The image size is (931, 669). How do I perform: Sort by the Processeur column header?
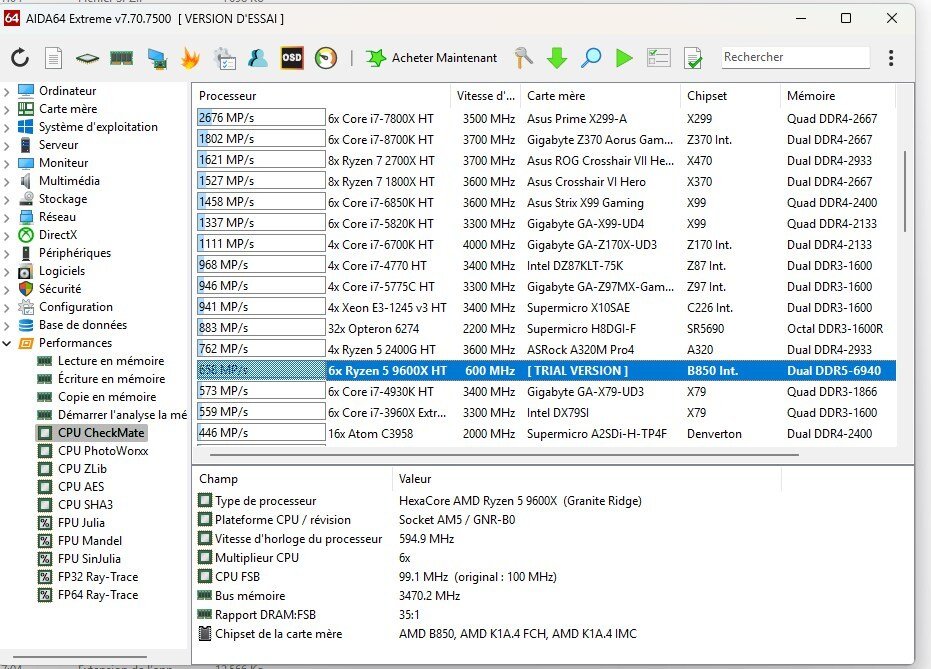258,96
